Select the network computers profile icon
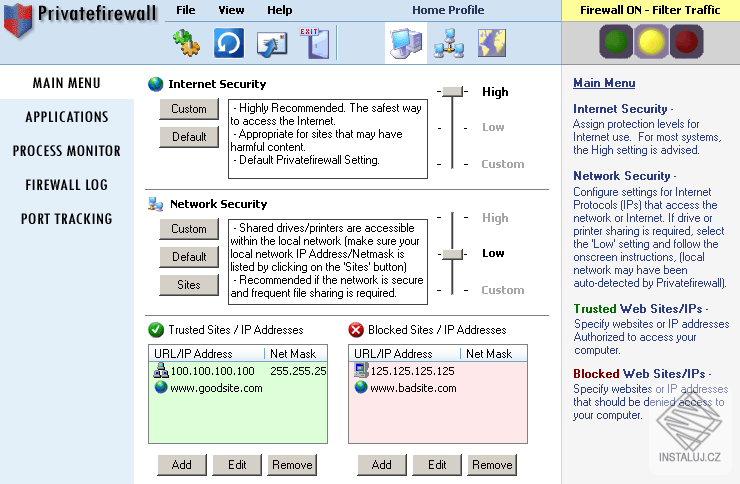This screenshot has width=740, height=484. click(449, 43)
